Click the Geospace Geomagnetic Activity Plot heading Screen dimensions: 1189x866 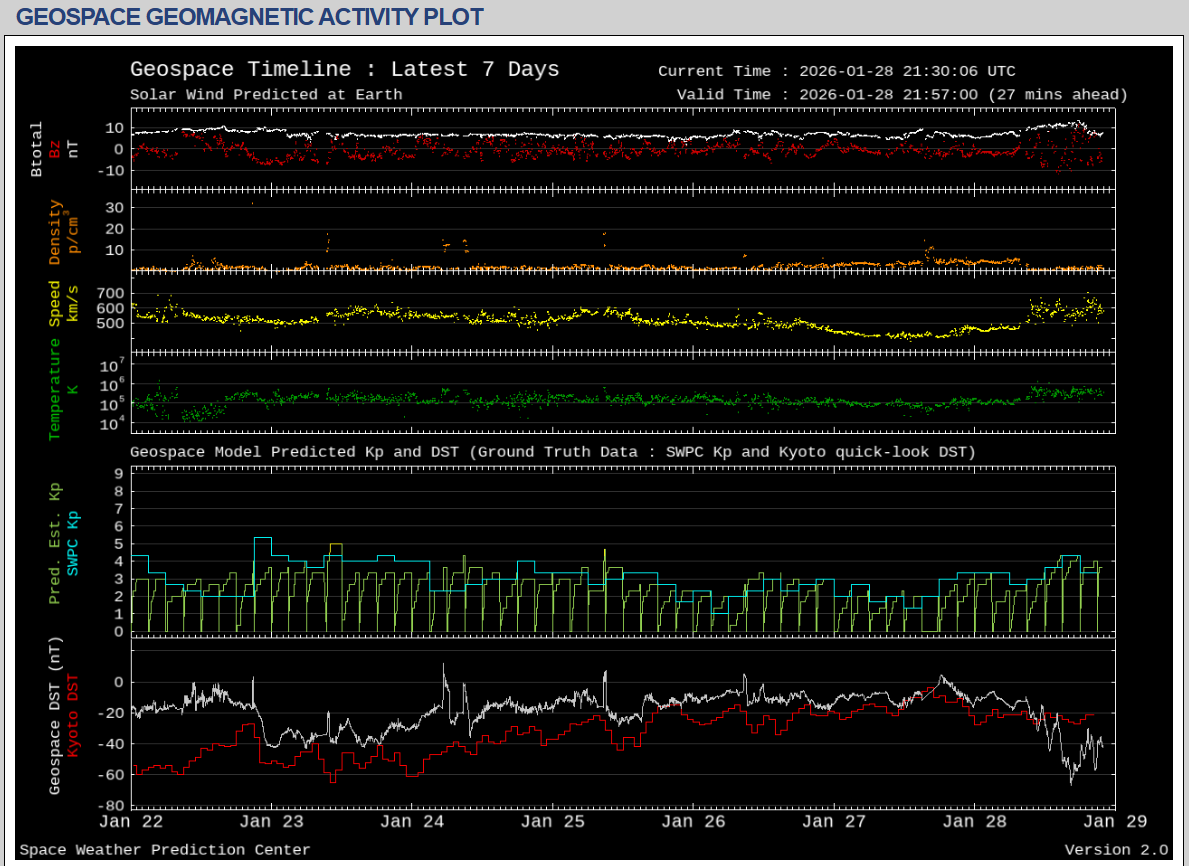coord(250,17)
